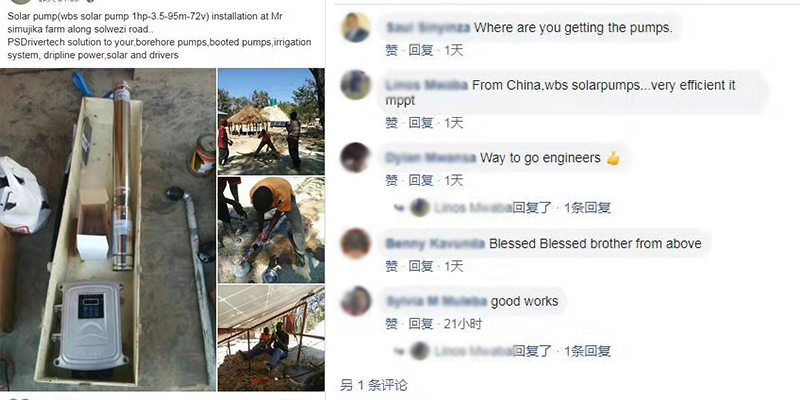Open avatar beside 'good works' comment
800x400 pixels.
pos(356,301)
